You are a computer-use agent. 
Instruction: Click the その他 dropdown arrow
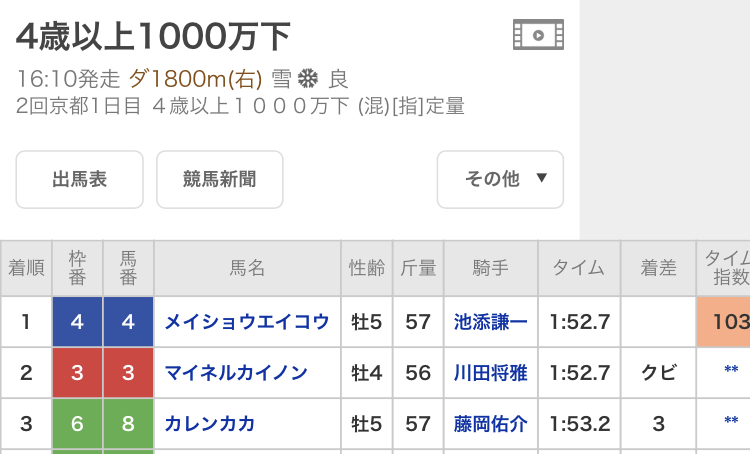(x=541, y=178)
